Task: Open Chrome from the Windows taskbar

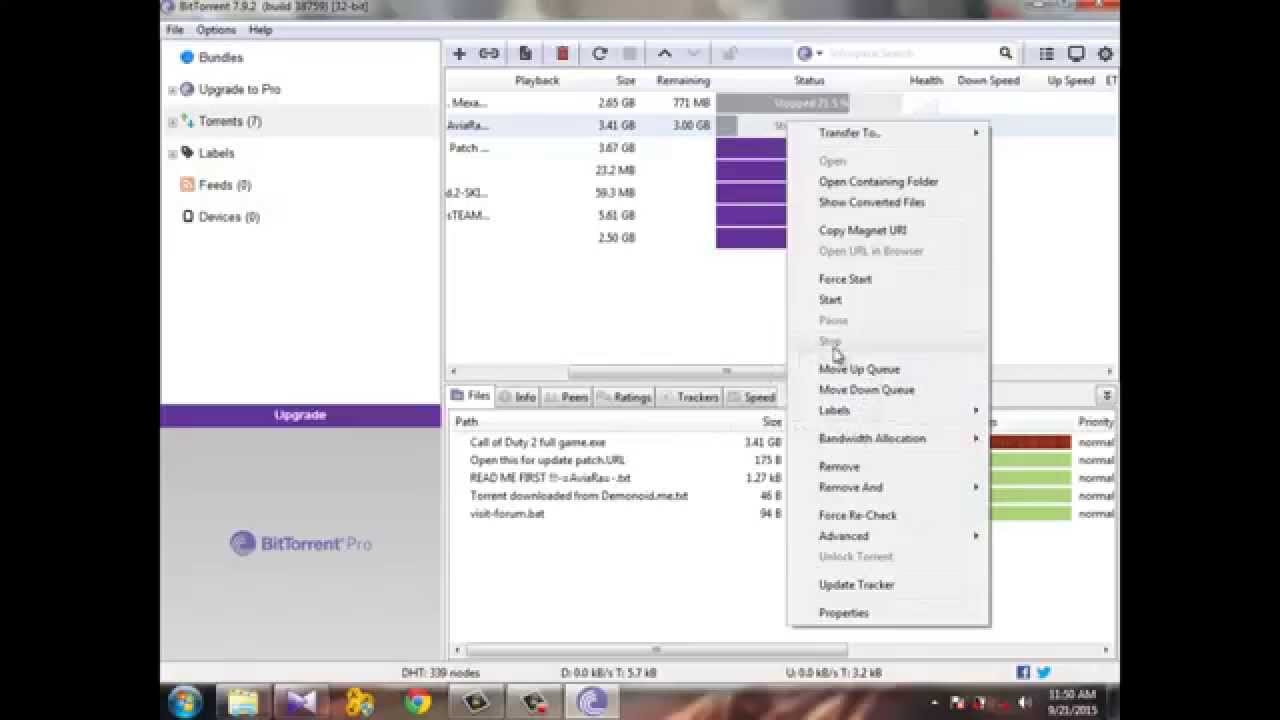Action: click(417, 702)
